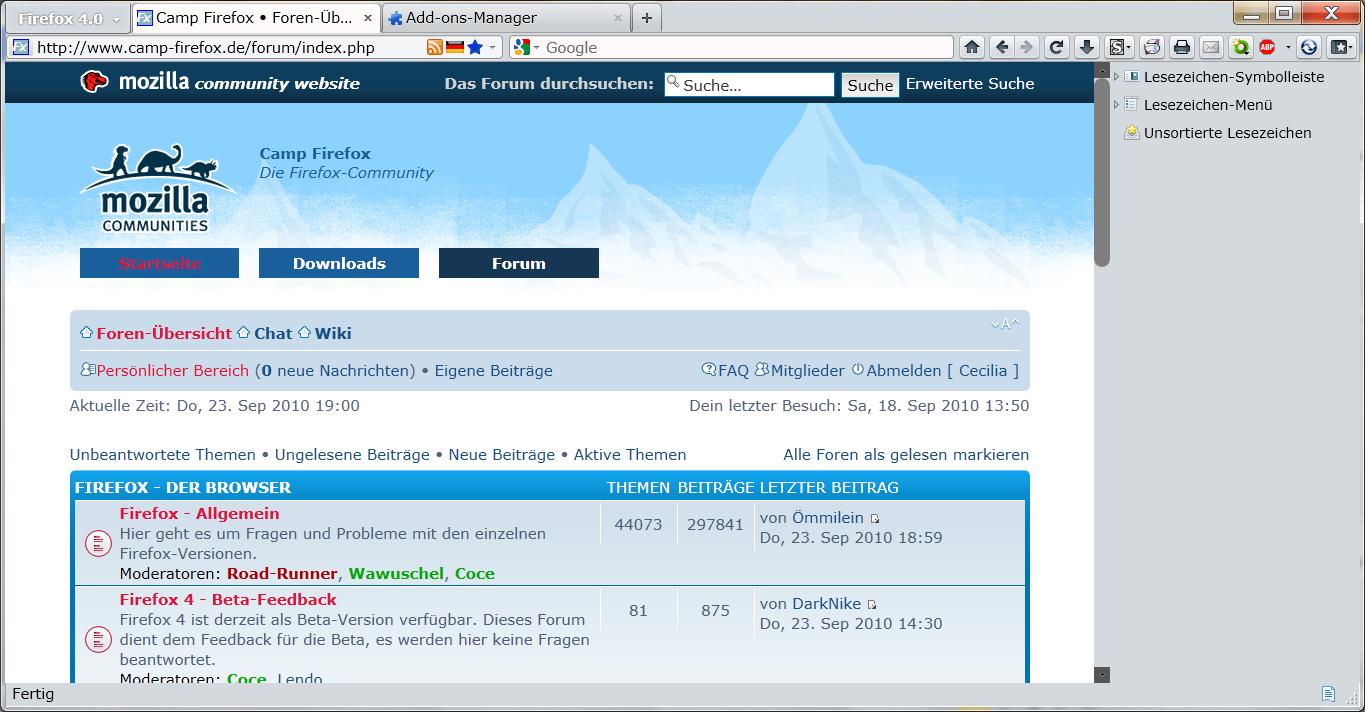This screenshot has width=1365, height=712.
Task: Click the Forward arrow button
Action: (x=1026, y=47)
